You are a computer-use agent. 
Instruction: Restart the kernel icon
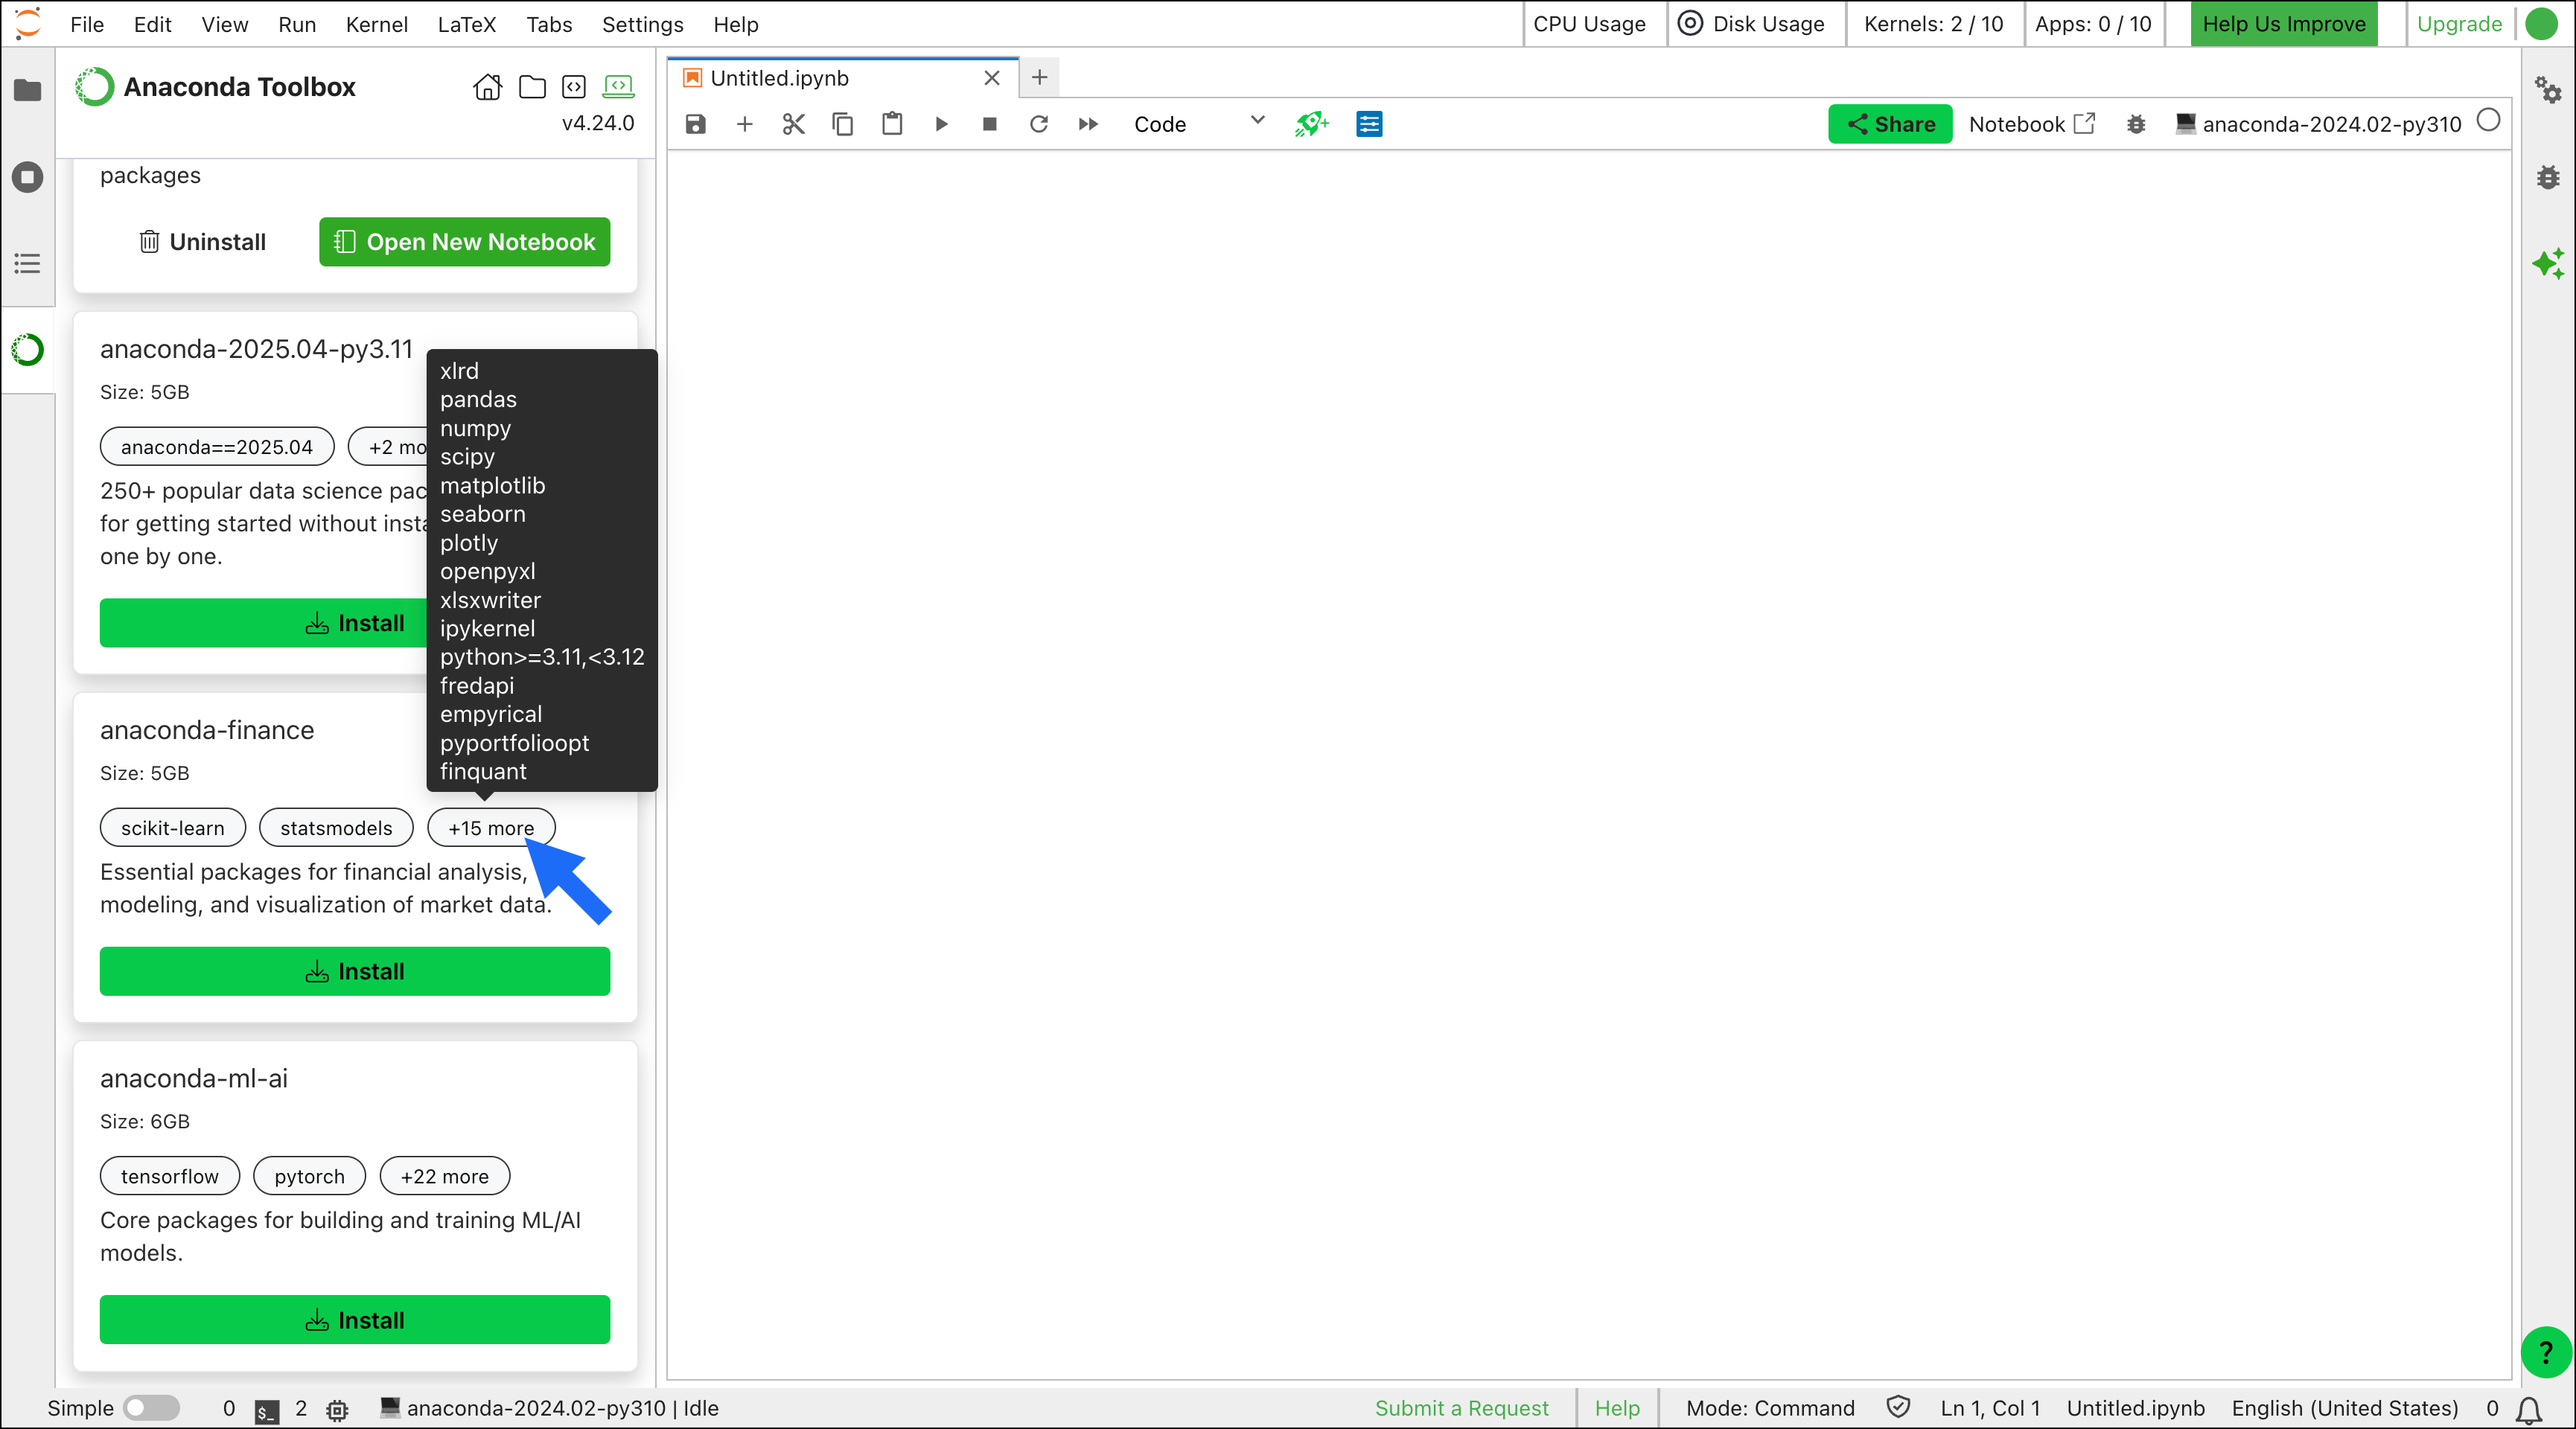point(1039,124)
